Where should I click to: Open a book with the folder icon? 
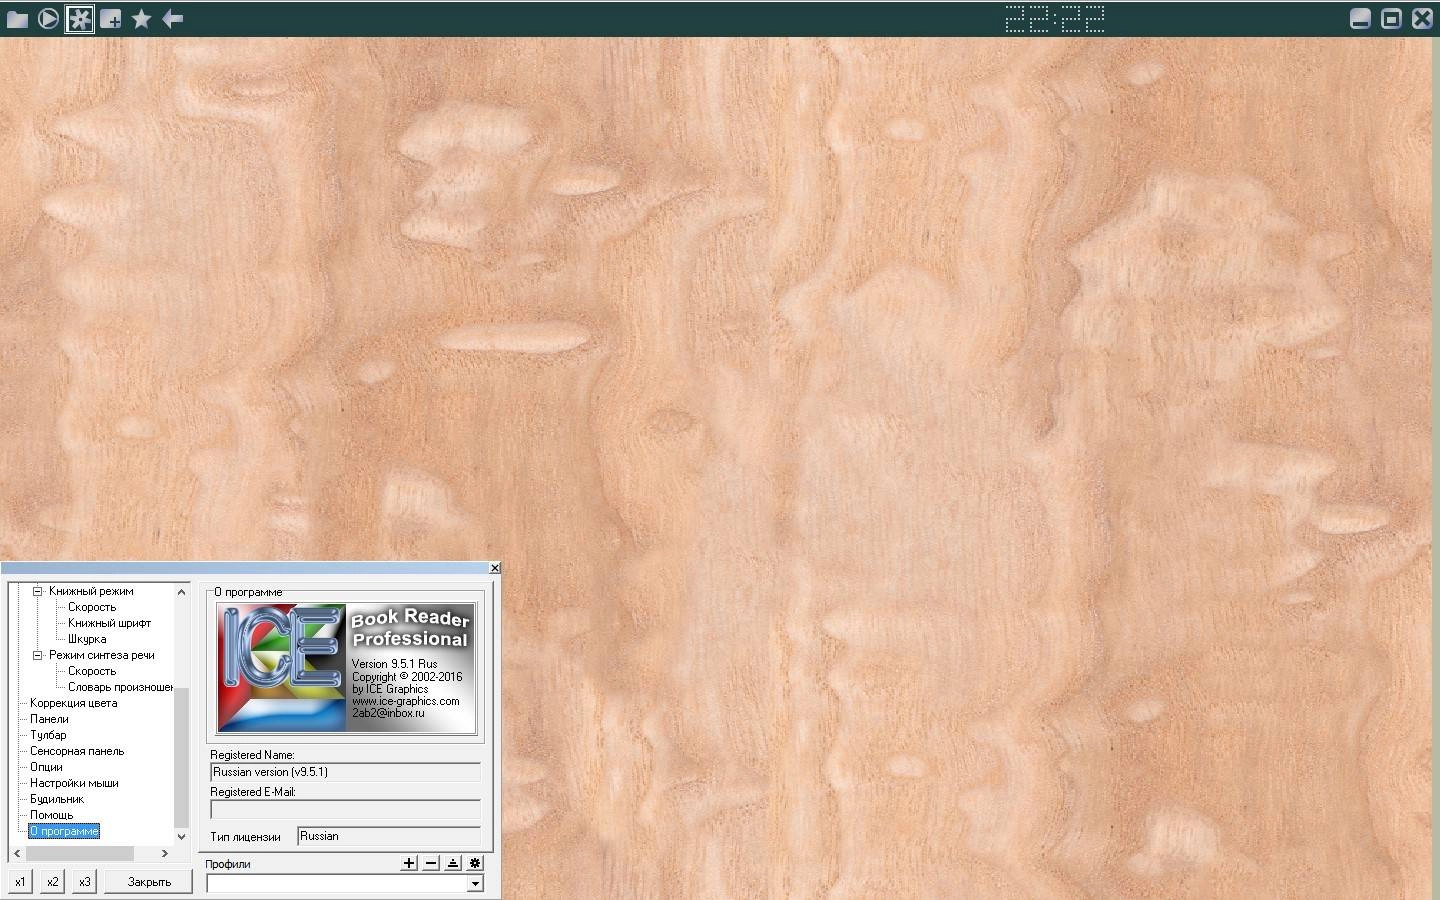(x=17, y=19)
